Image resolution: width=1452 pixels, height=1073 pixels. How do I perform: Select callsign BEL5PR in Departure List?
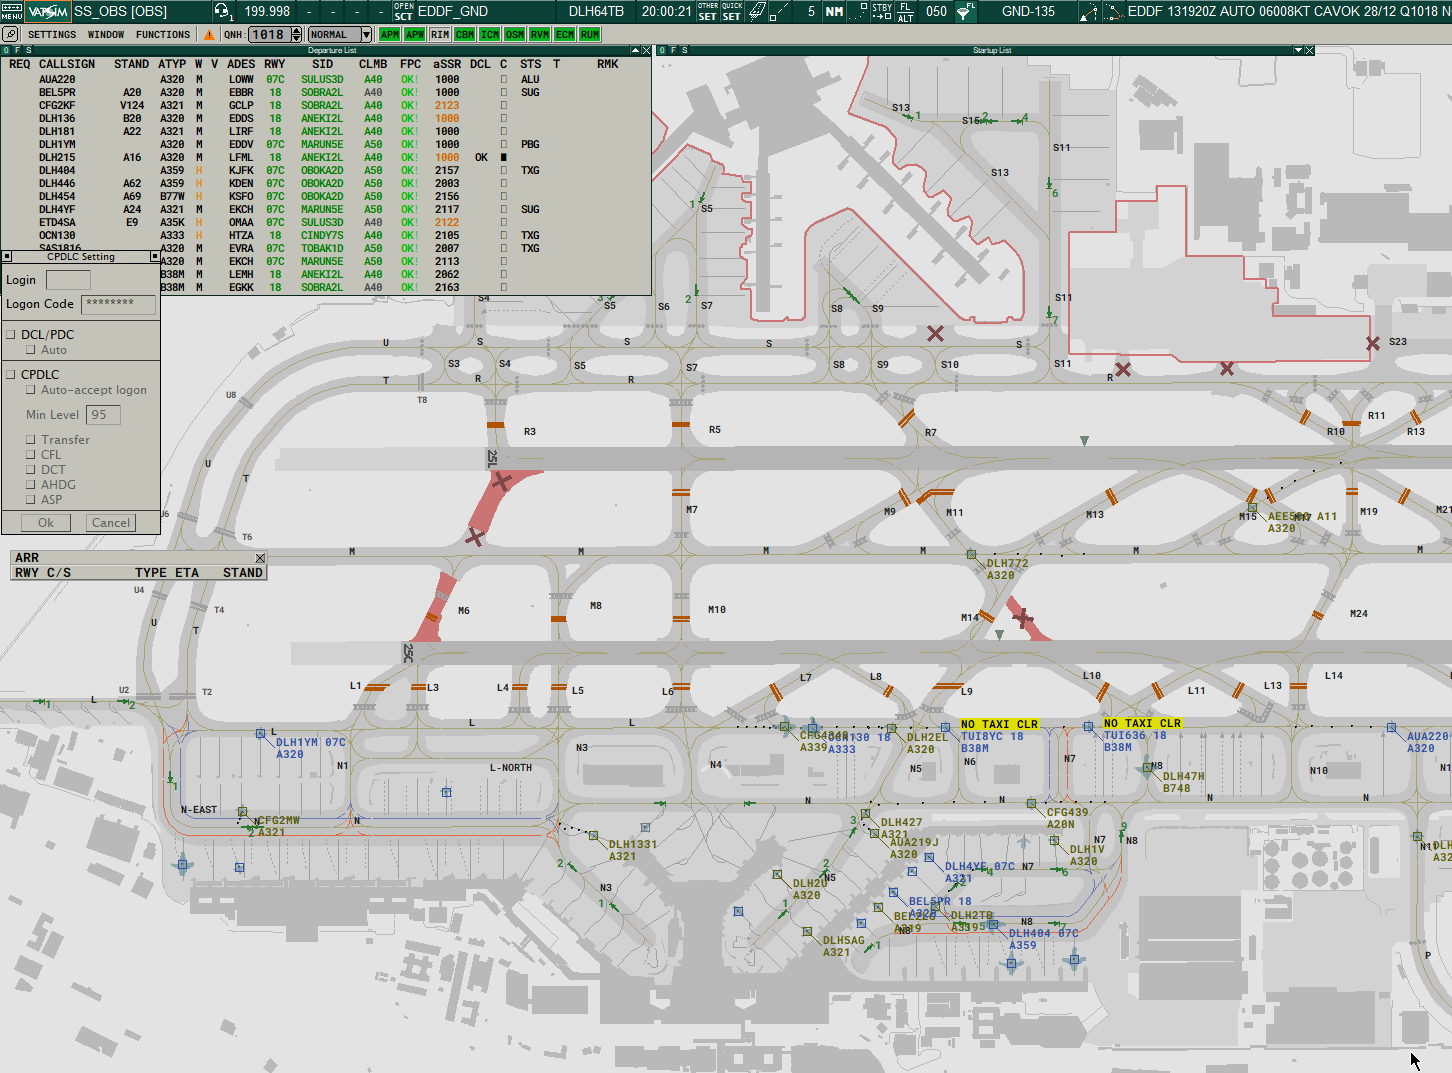tap(57, 92)
